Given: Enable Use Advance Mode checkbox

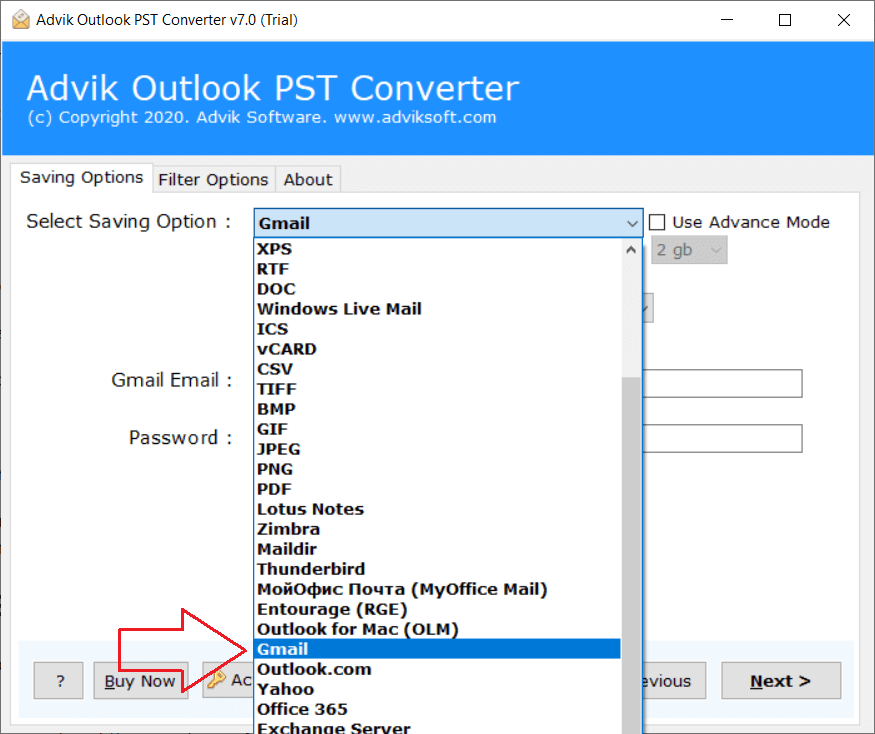Looking at the screenshot, I should [657, 222].
